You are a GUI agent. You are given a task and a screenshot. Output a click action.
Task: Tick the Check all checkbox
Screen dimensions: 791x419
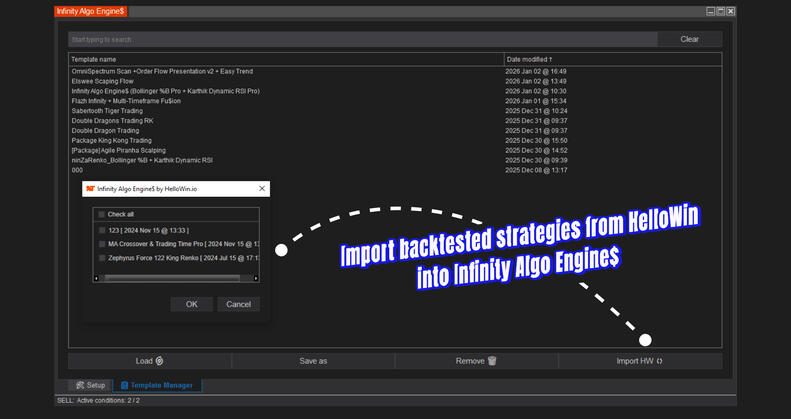[x=101, y=214]
